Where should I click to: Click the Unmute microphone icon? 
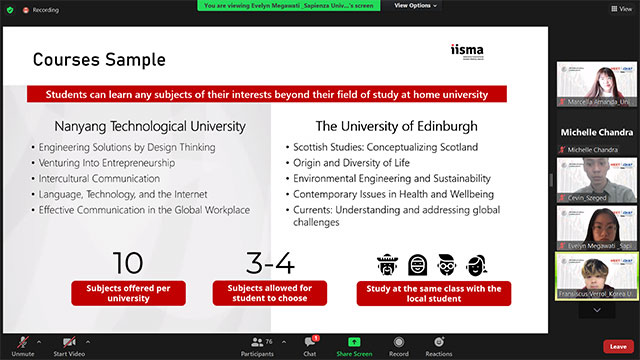(23, 342)
